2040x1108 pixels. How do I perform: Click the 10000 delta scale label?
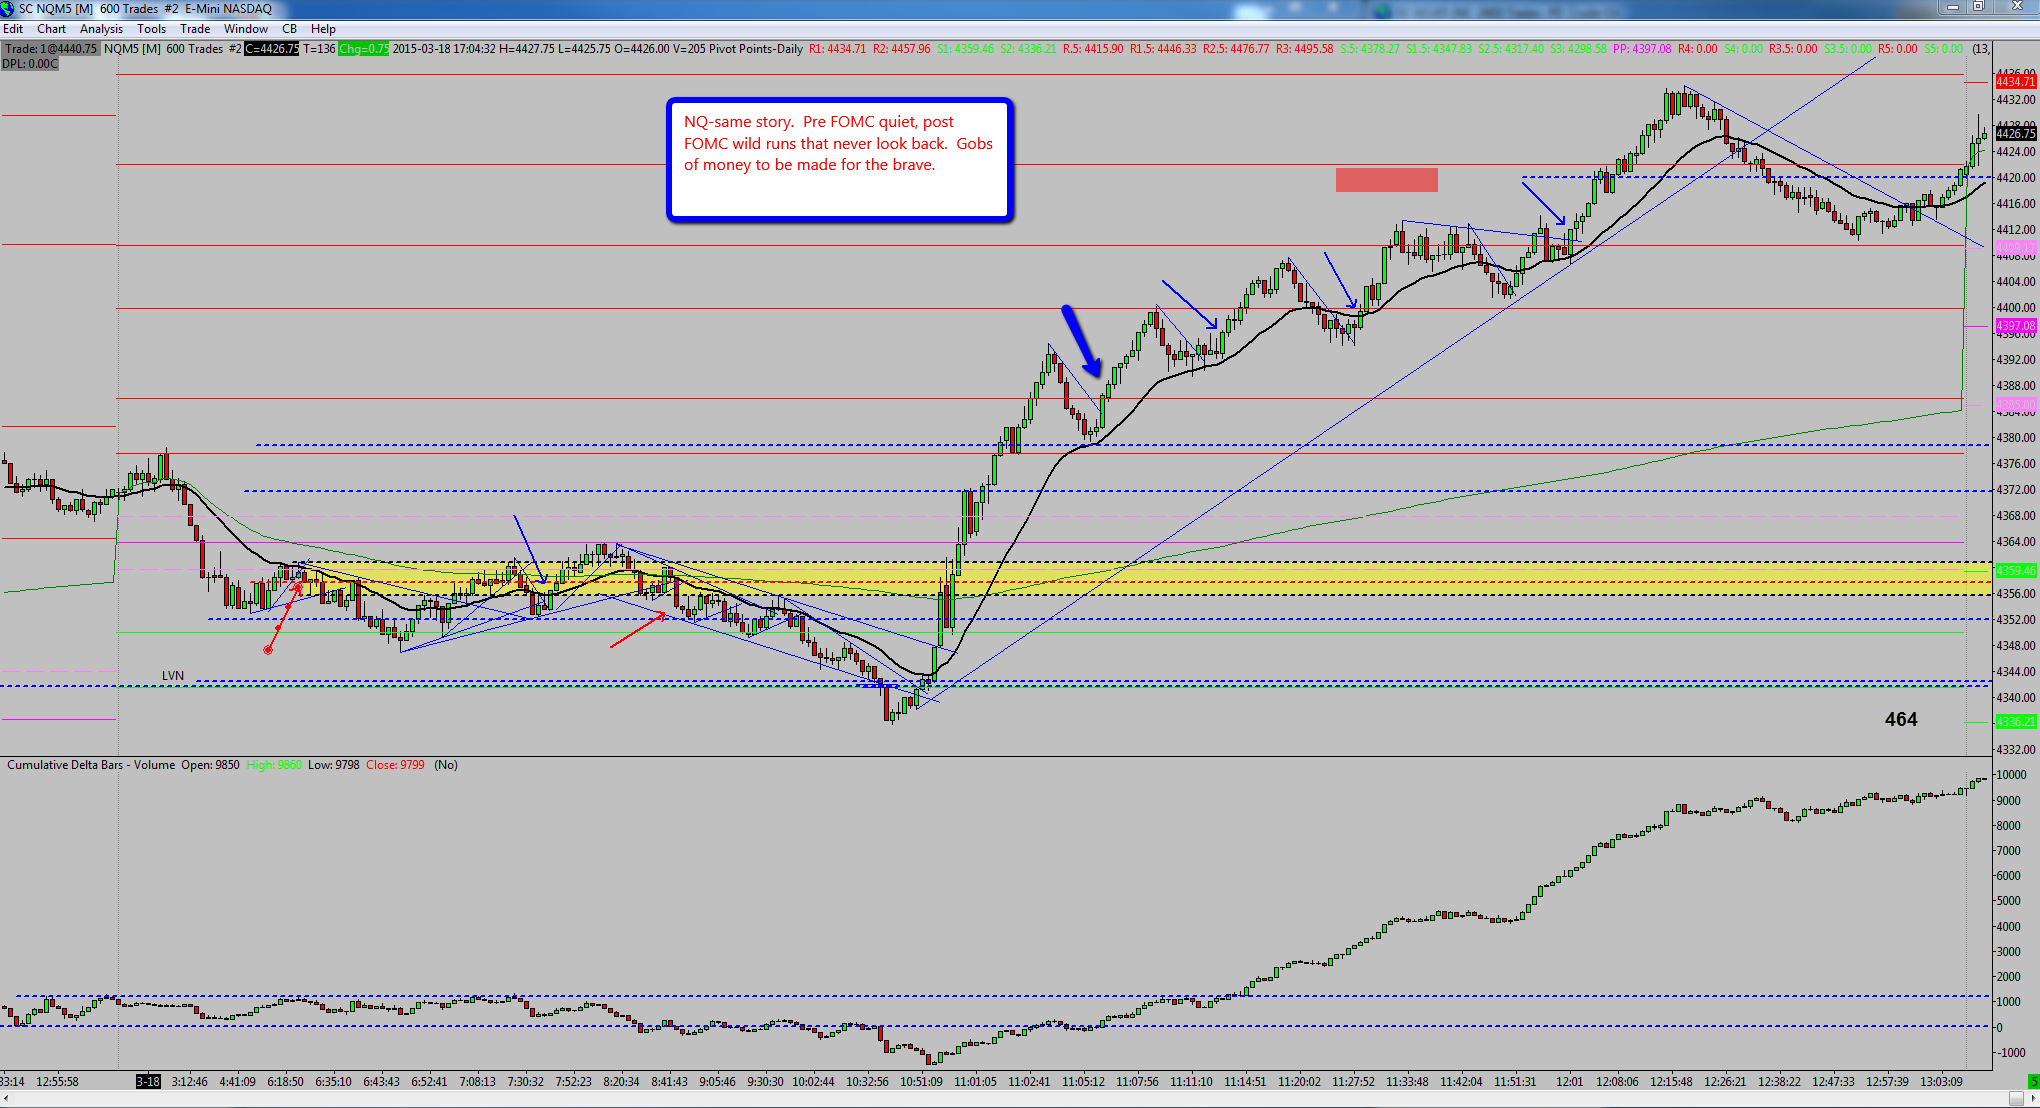2010,775
